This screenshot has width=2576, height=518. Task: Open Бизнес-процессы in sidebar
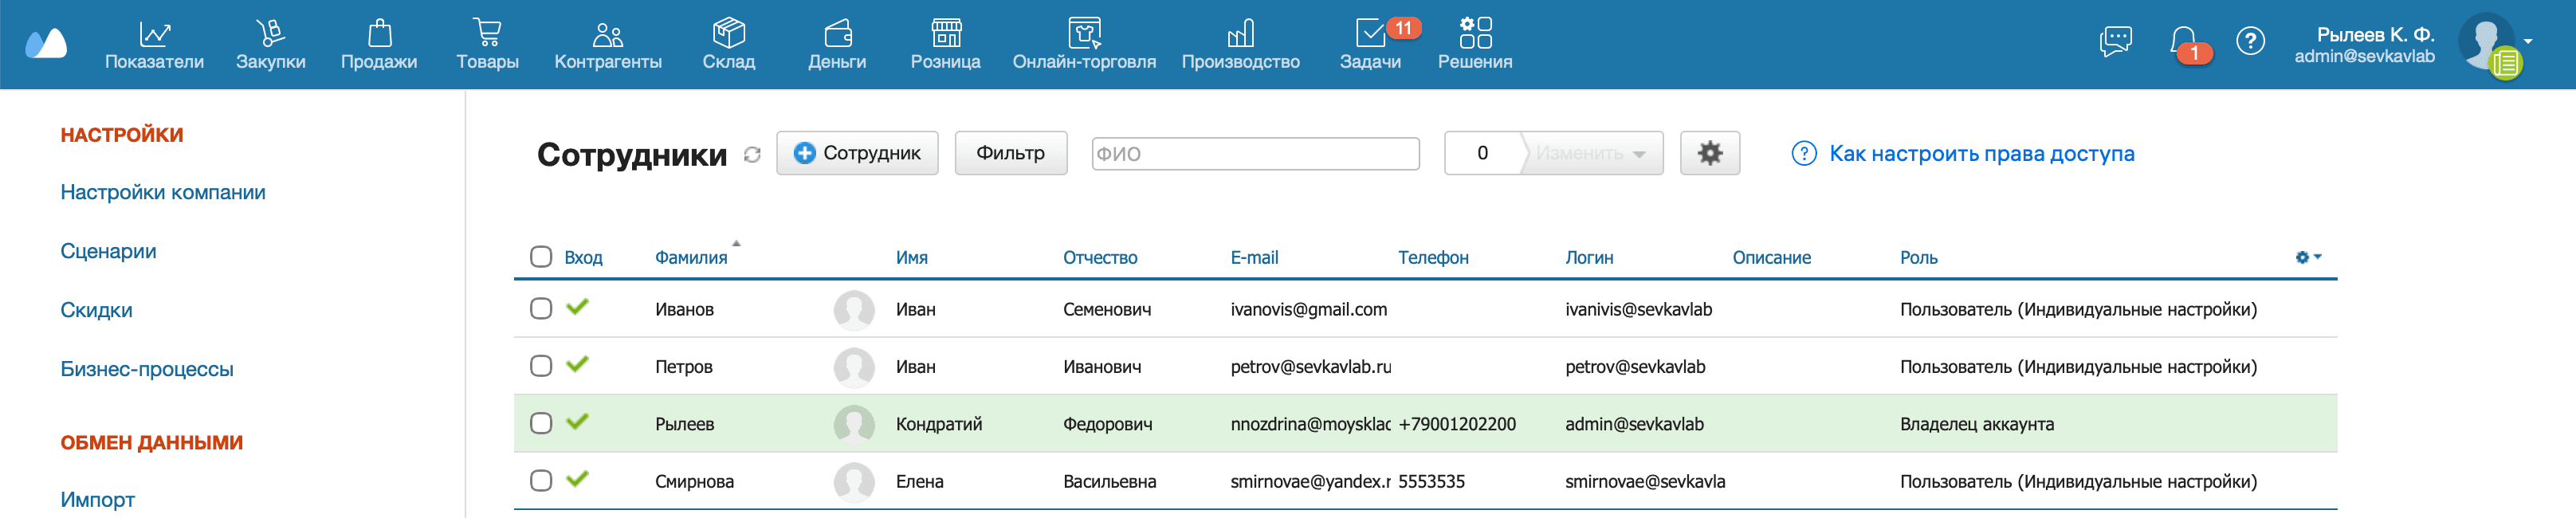tap(147, 369)
